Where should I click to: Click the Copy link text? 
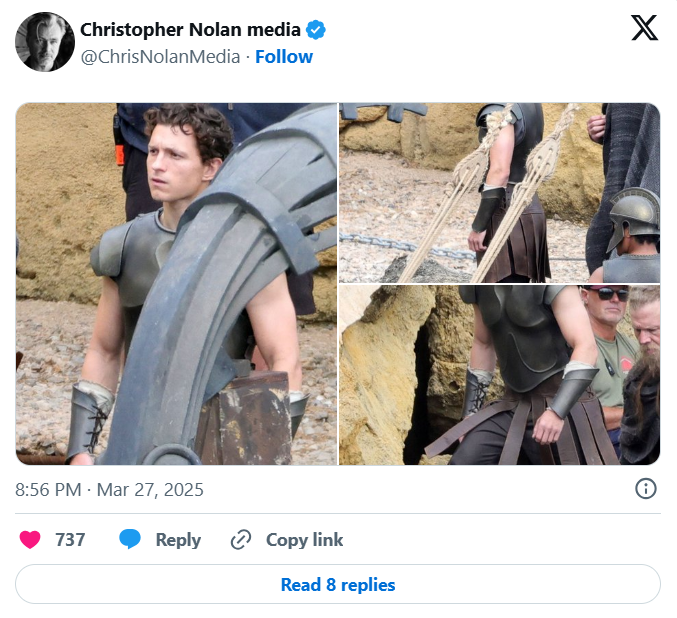(x=304, y=540)
